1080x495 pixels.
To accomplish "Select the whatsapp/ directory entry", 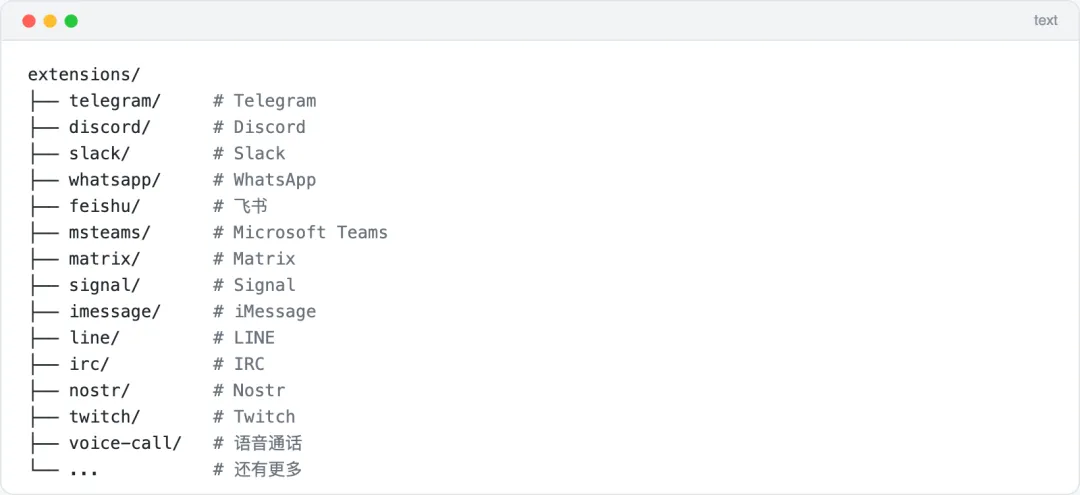I will tap(114, 180).
